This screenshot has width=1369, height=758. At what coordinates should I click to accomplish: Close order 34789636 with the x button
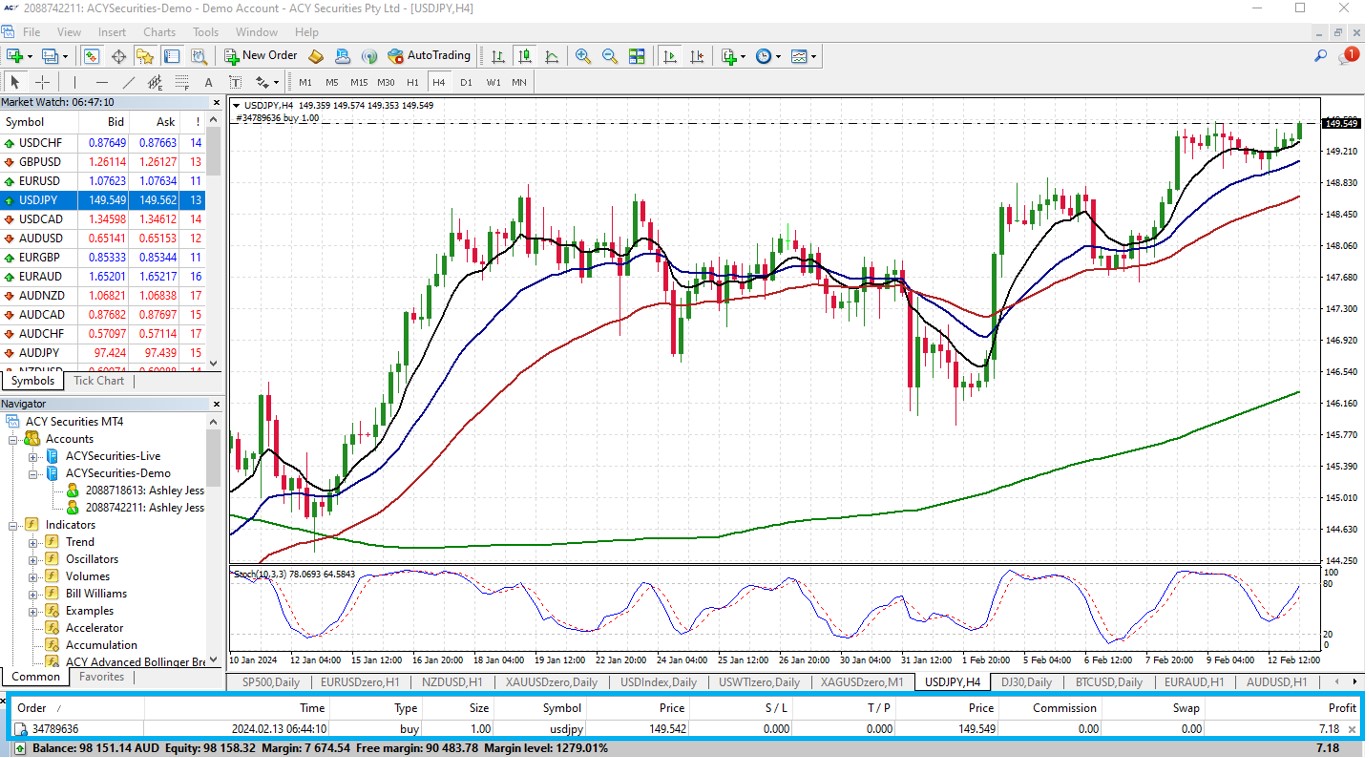coord(1352,730)
